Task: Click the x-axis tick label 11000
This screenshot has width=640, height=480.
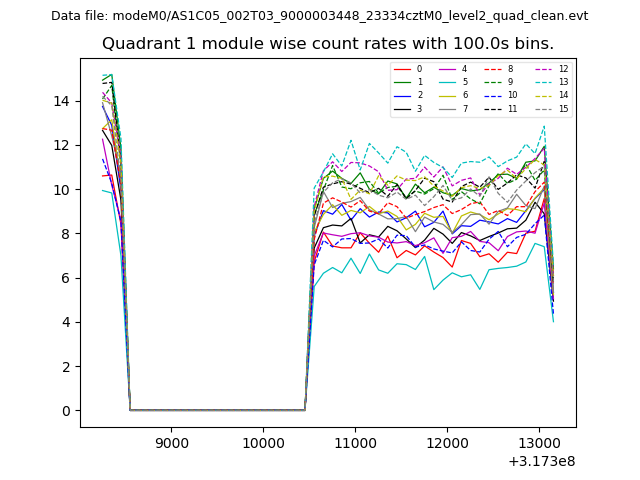Action: pyautogui.click(x=355, y=442)
